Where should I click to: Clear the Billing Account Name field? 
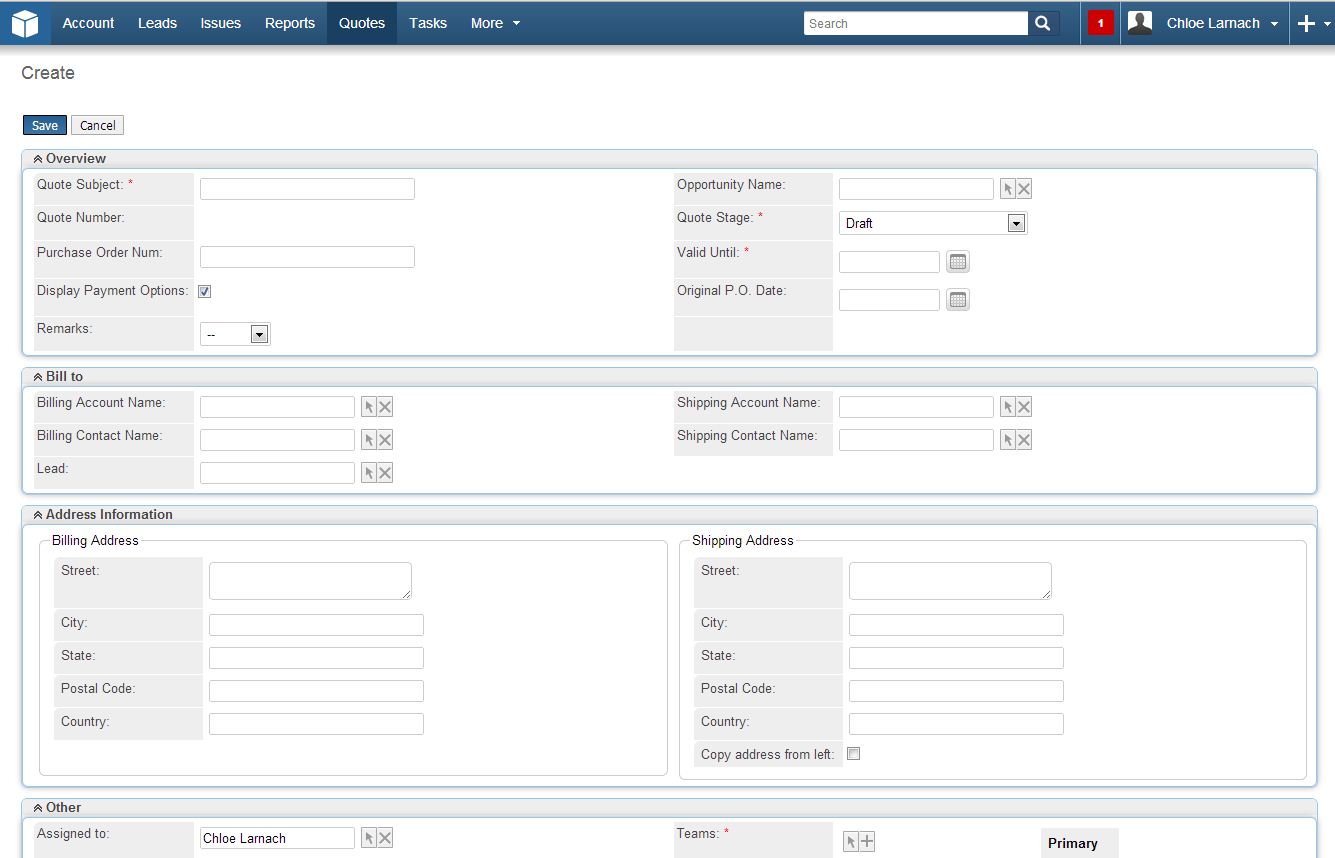coord(385,407)
